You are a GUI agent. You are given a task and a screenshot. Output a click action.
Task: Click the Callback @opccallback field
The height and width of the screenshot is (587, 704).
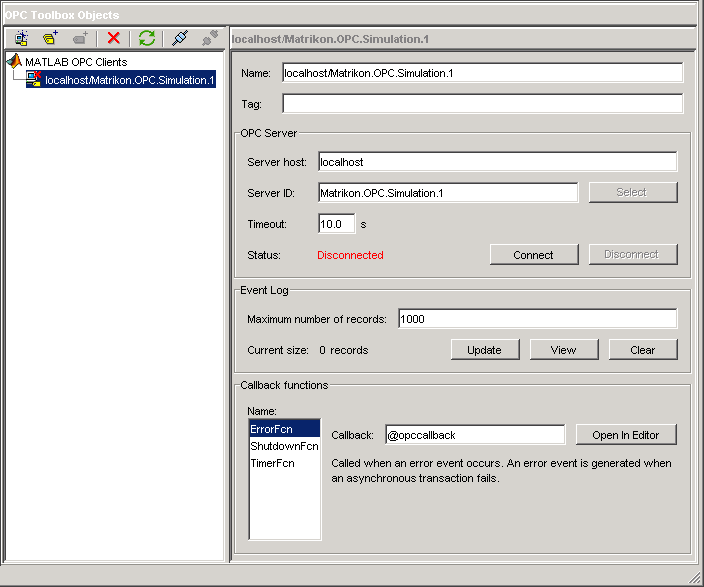[475, 435]
